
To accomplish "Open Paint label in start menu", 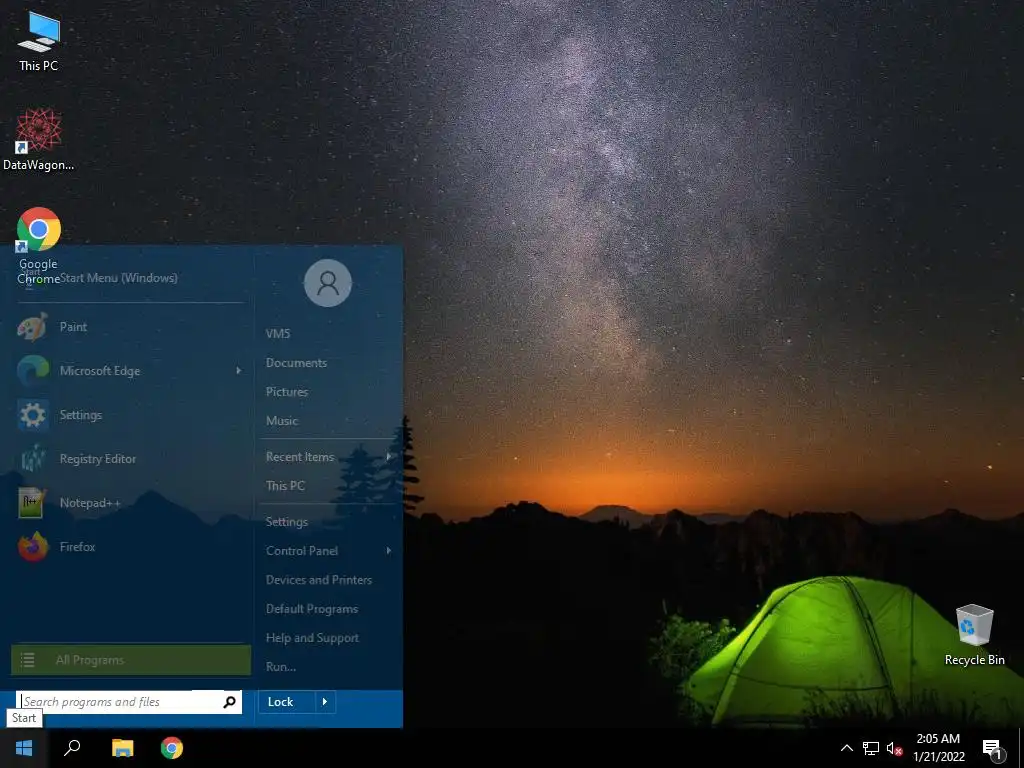I will pos(73,327).
